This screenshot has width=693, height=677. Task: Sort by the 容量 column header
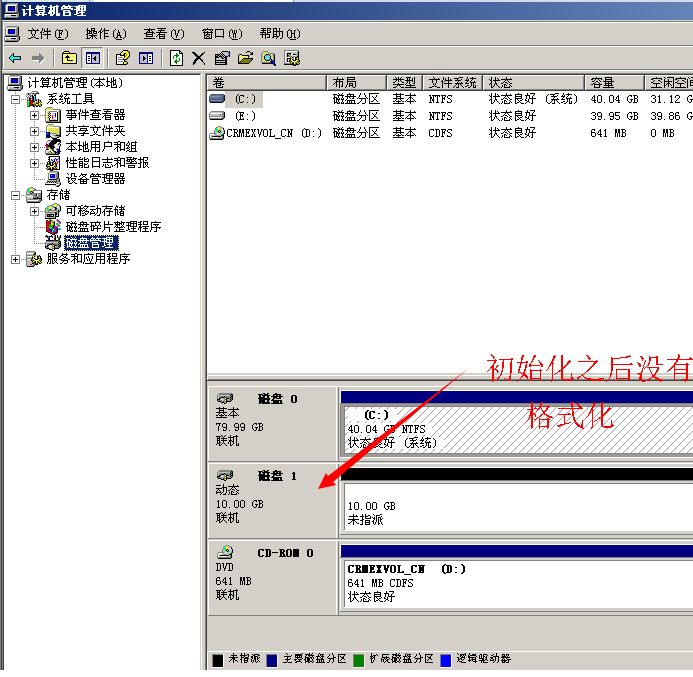coord(614,83)
